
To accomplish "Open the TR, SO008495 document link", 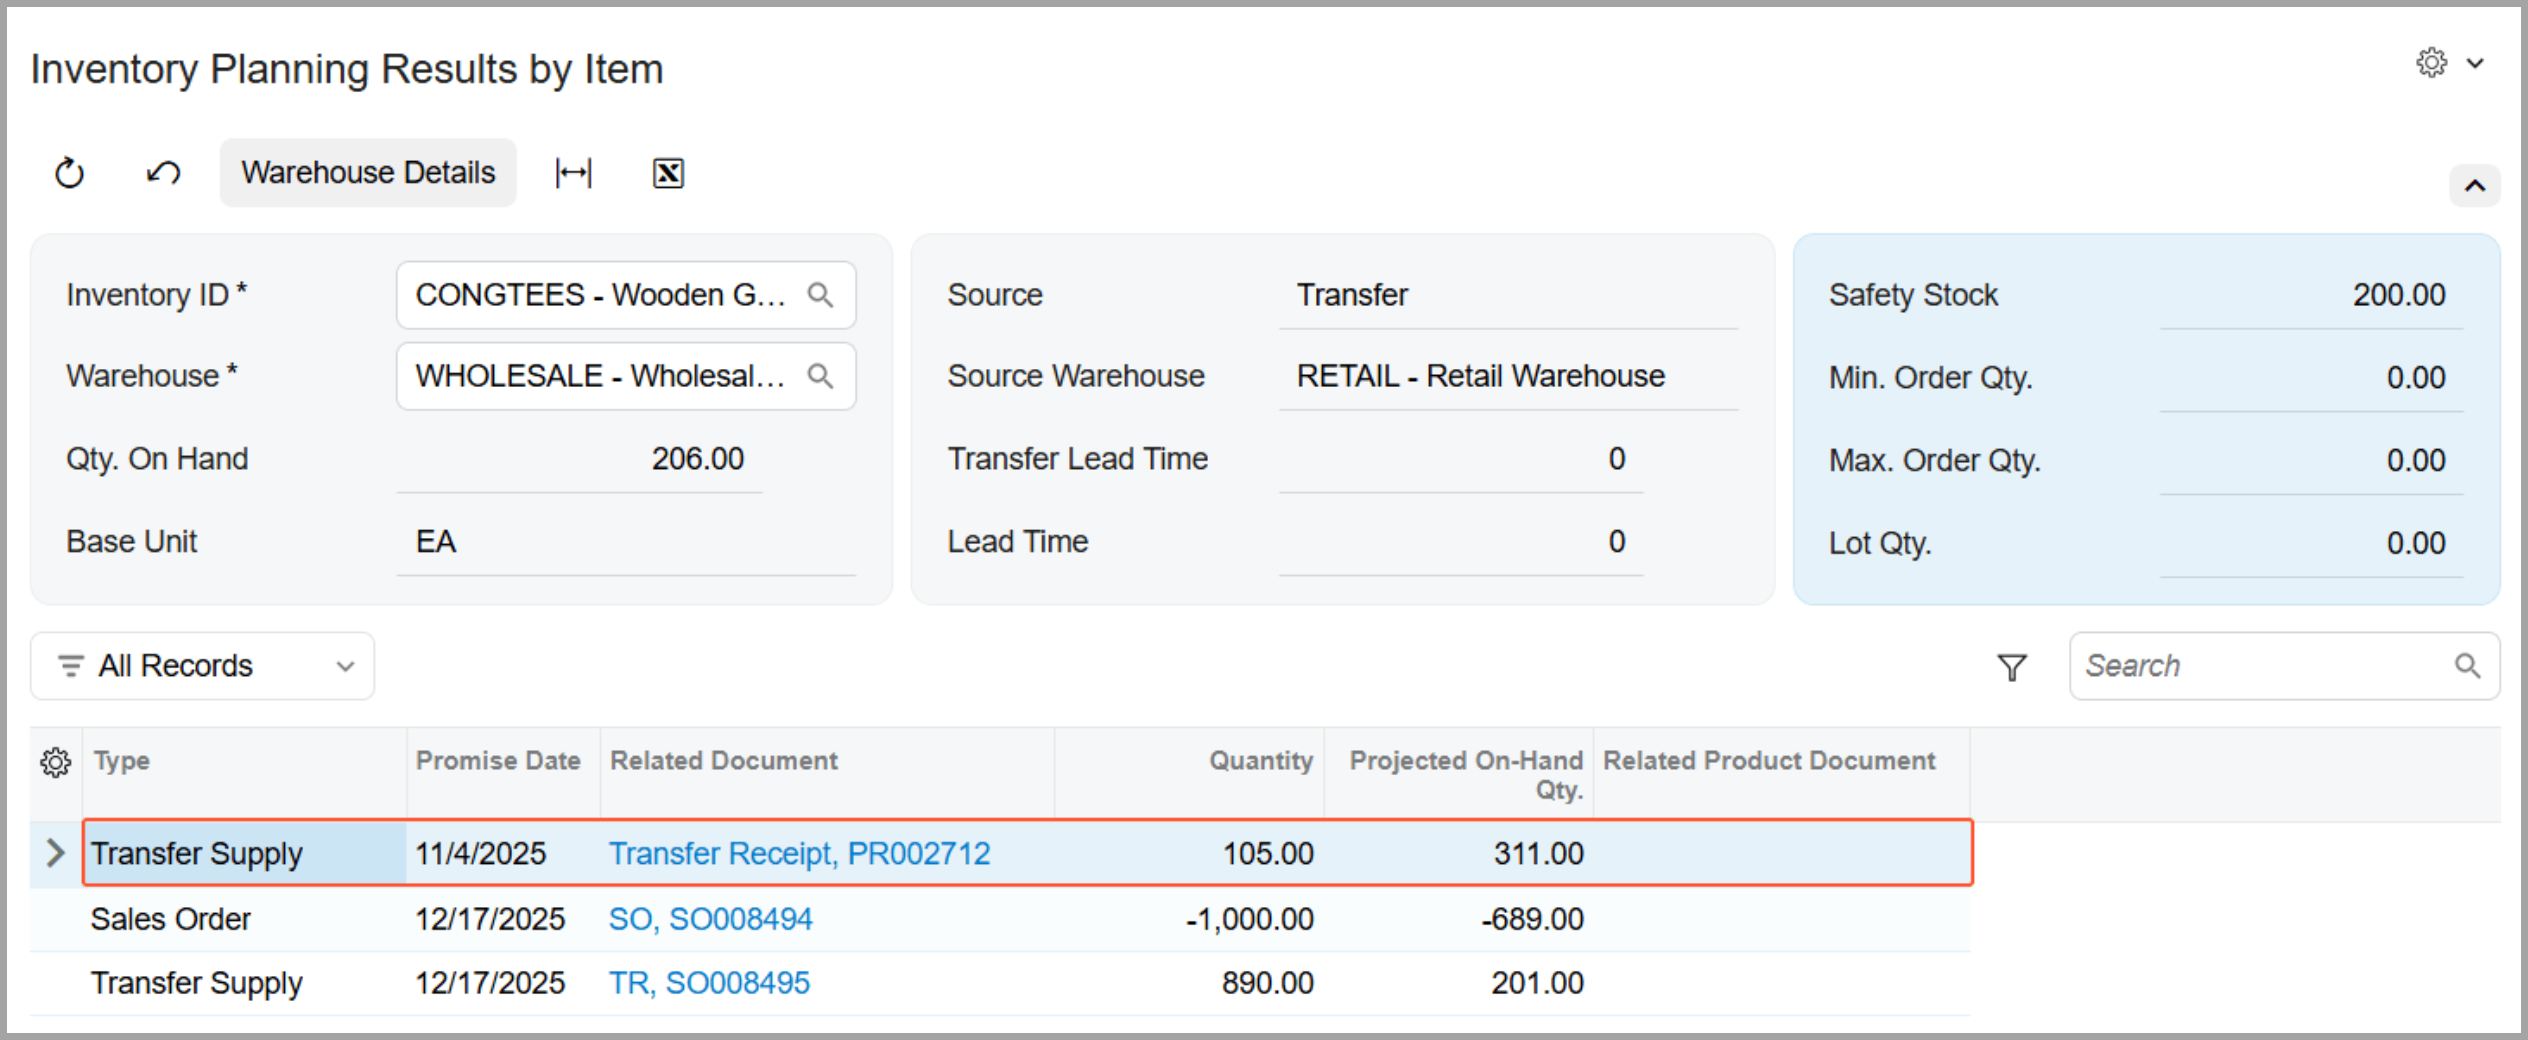I will (709, 983).
